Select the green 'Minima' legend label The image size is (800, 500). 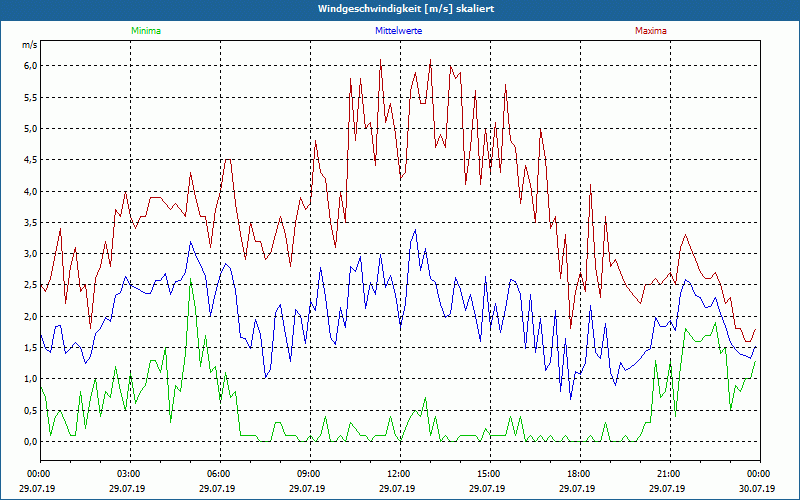[x=146, y=31]
